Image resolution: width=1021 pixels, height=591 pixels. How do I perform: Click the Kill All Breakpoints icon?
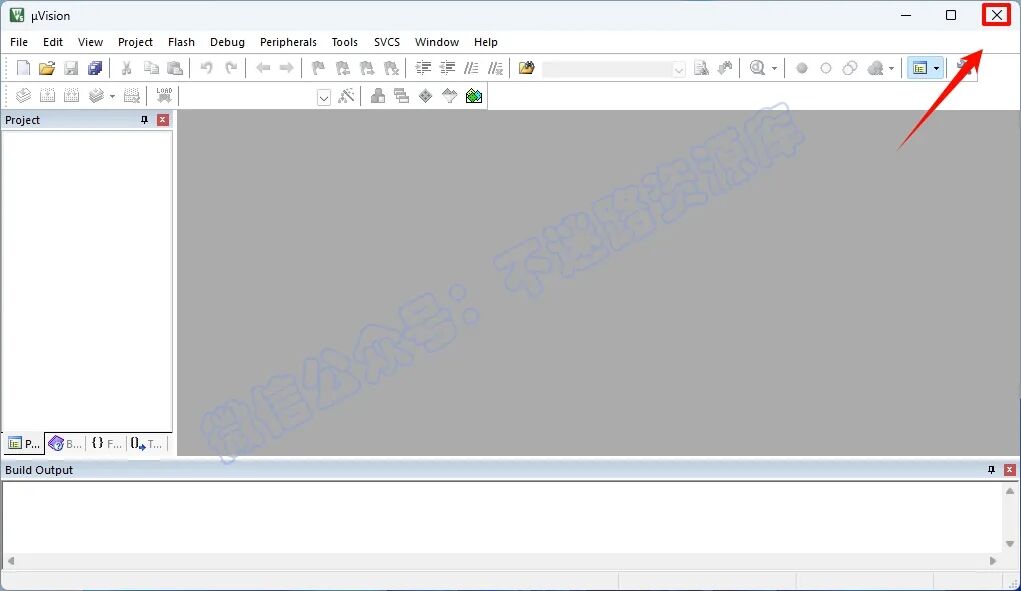pyautogui.click(x=876, y=68)
